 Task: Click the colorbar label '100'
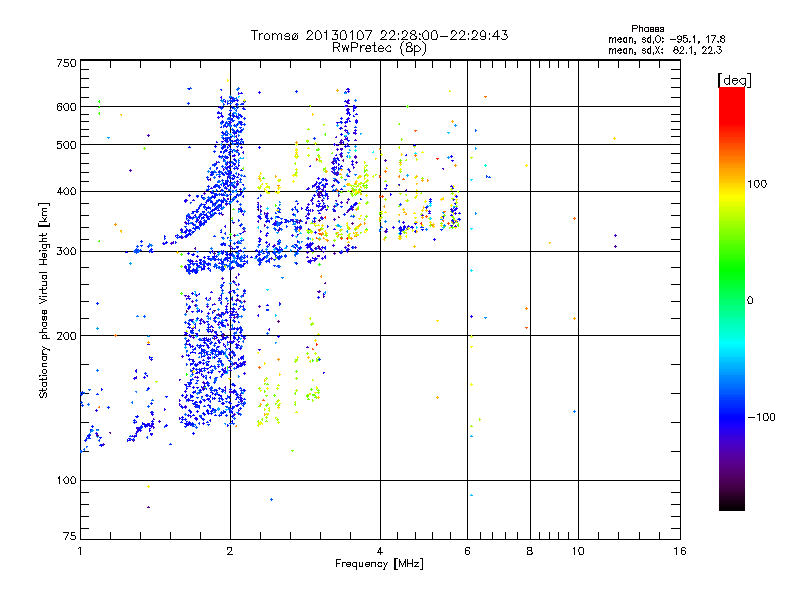pos(757,184)
